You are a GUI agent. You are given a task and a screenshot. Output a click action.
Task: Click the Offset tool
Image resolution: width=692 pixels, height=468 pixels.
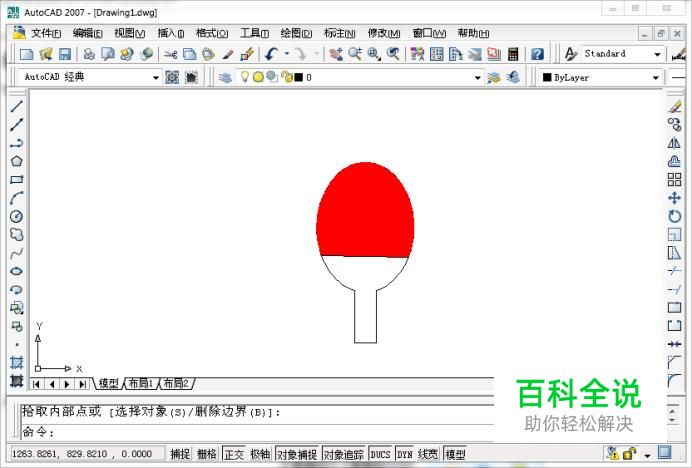click(674, 161)
